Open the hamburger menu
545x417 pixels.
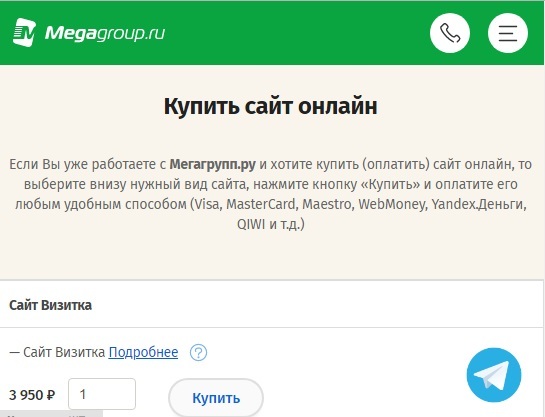pos(507,33)
